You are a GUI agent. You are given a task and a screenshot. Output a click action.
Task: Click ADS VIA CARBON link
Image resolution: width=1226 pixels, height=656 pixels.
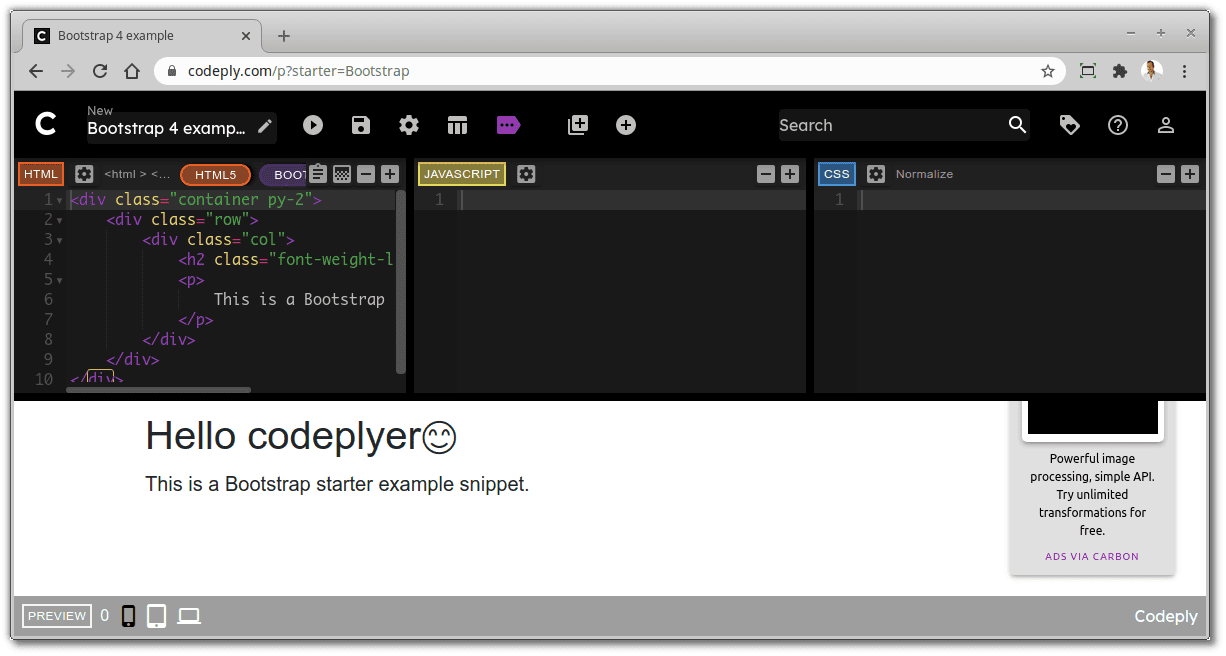tap(1092, 556)
